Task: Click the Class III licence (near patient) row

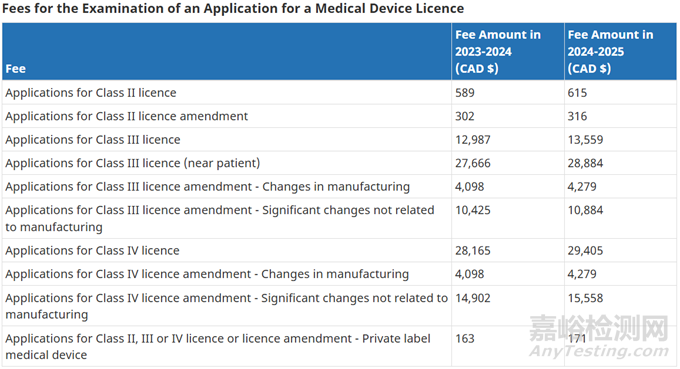Action: click(339, 163)
